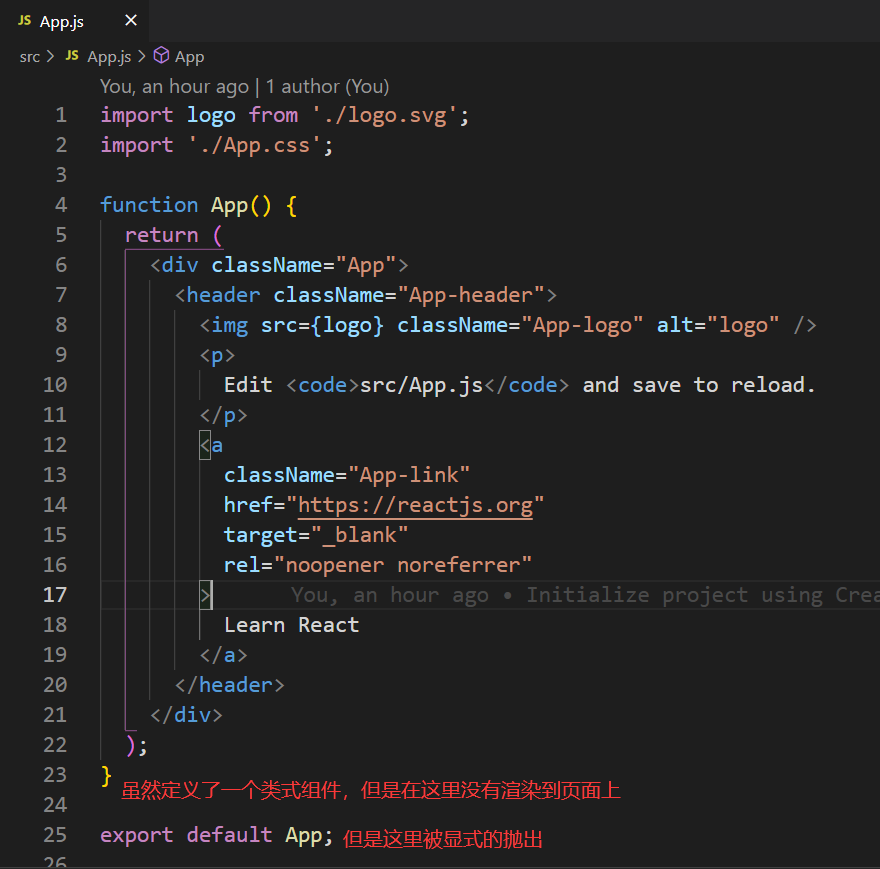Click the JS file icon in the tab
Image resolution: width=880 pixels, height=869 pixels.
[x=24, y=21]
